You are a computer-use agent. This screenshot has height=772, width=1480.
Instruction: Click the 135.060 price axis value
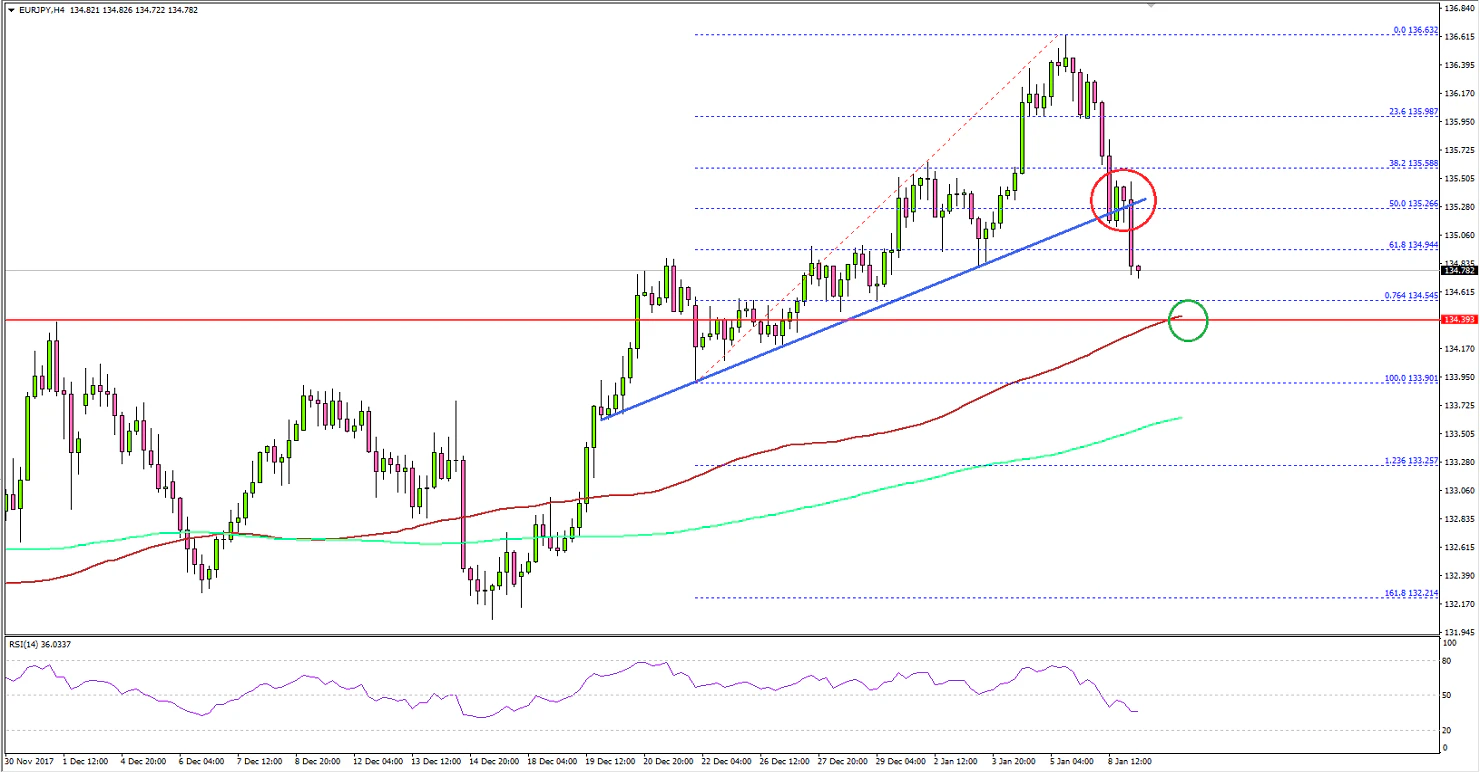[x=1458, y=235]
